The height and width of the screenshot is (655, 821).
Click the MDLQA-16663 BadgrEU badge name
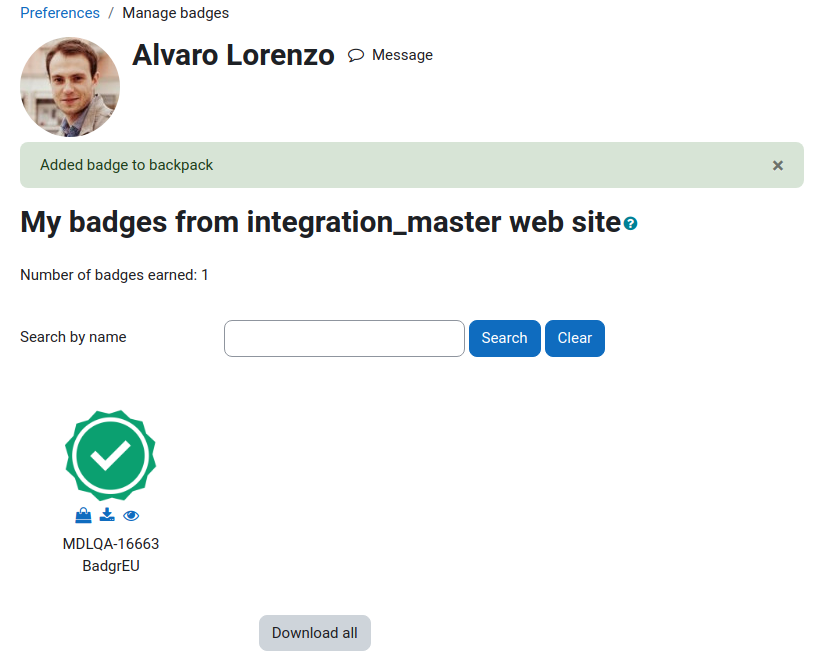[111, 555]
